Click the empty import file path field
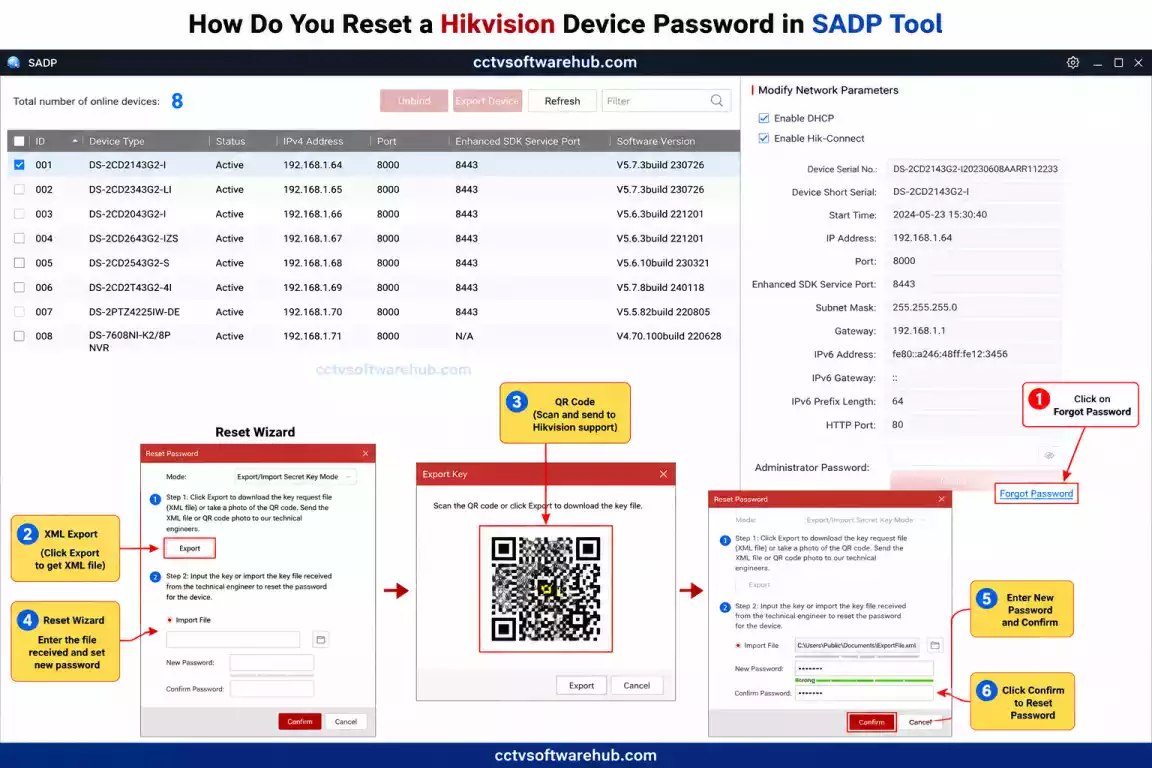Screen dimensions: 1152x768 pos(233,640)
